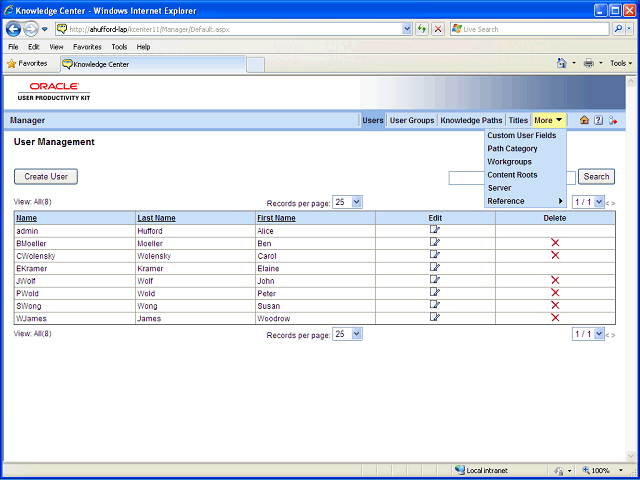Screen dimensions: 640x480
Task: Open top Records per page dropdown
Action: [x=347, y=202]
